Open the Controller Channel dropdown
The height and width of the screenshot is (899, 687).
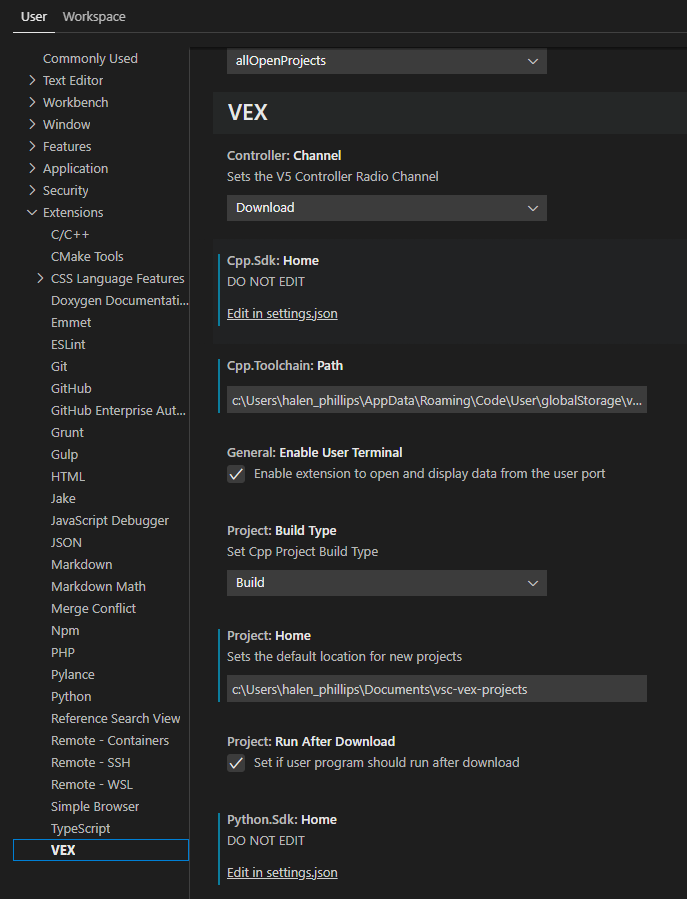click(386, 208)
